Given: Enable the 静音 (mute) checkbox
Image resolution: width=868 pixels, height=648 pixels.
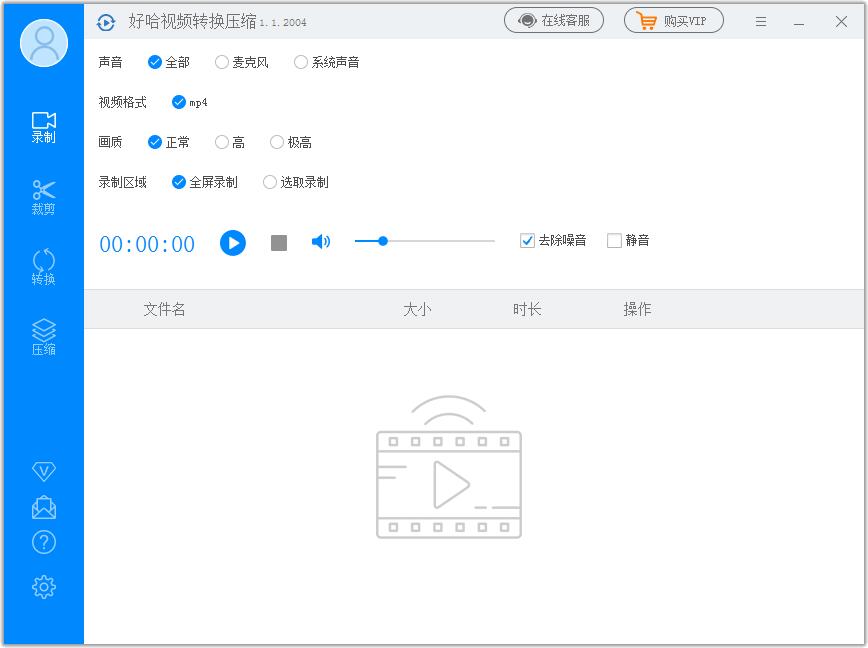Looking at the screenshot, I should point(614,241).
